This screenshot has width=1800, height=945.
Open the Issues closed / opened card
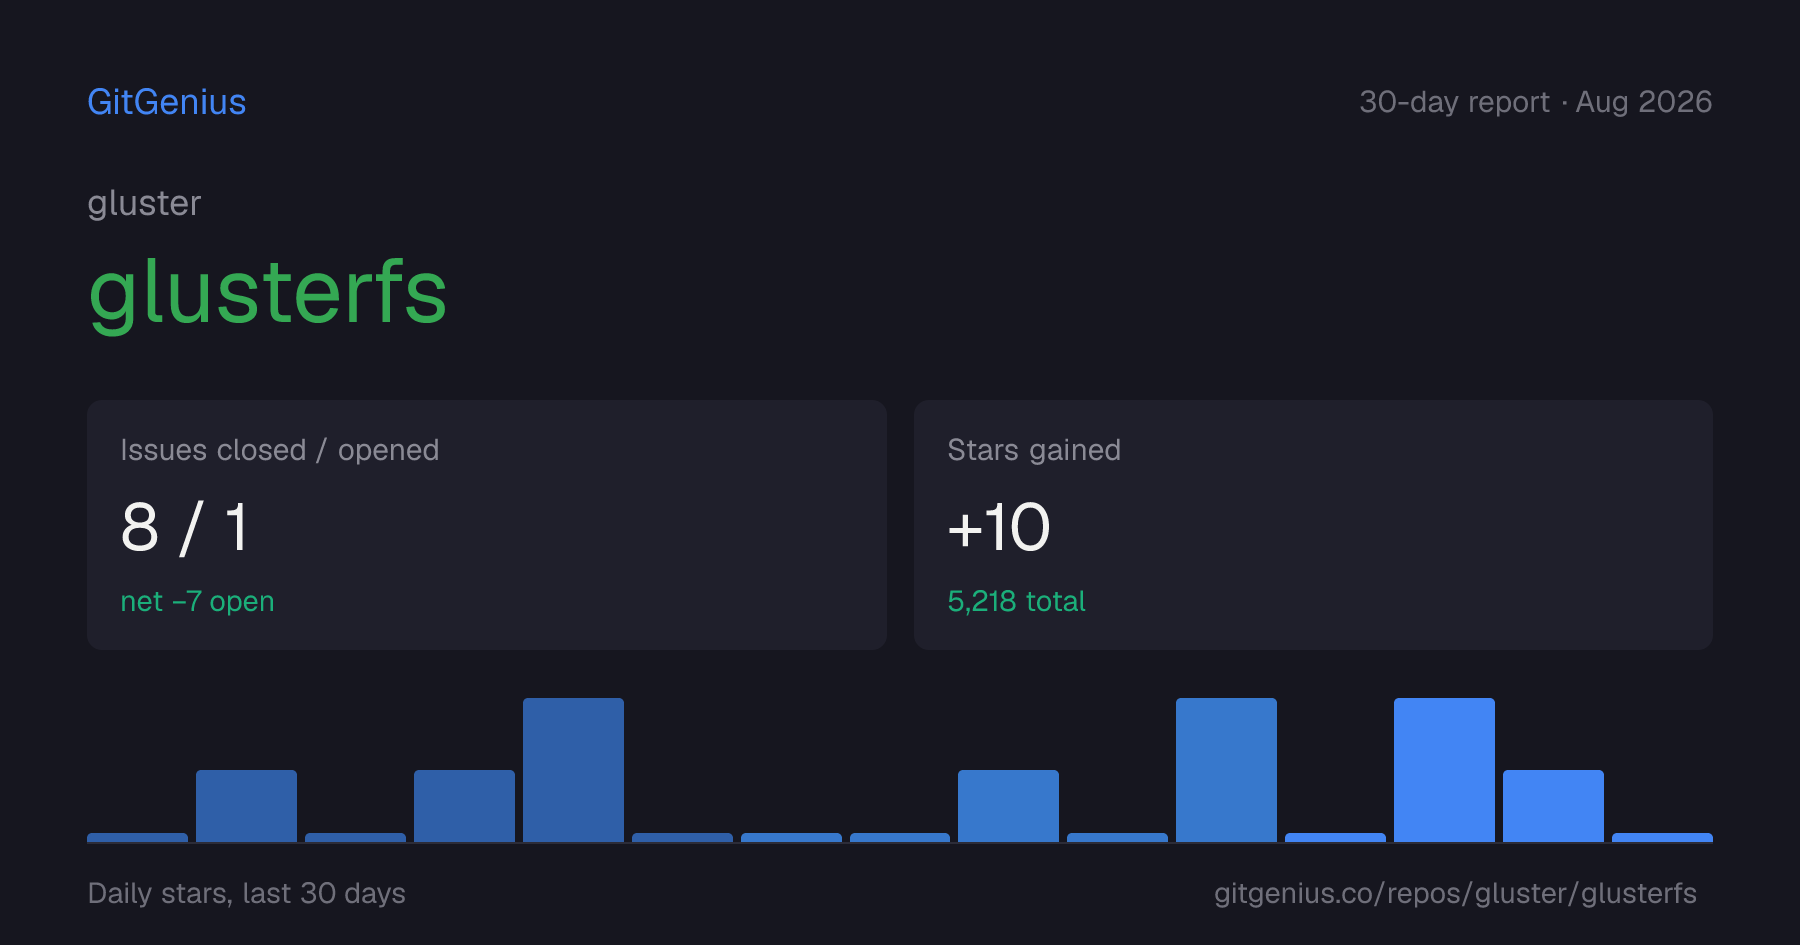point(487,525)
